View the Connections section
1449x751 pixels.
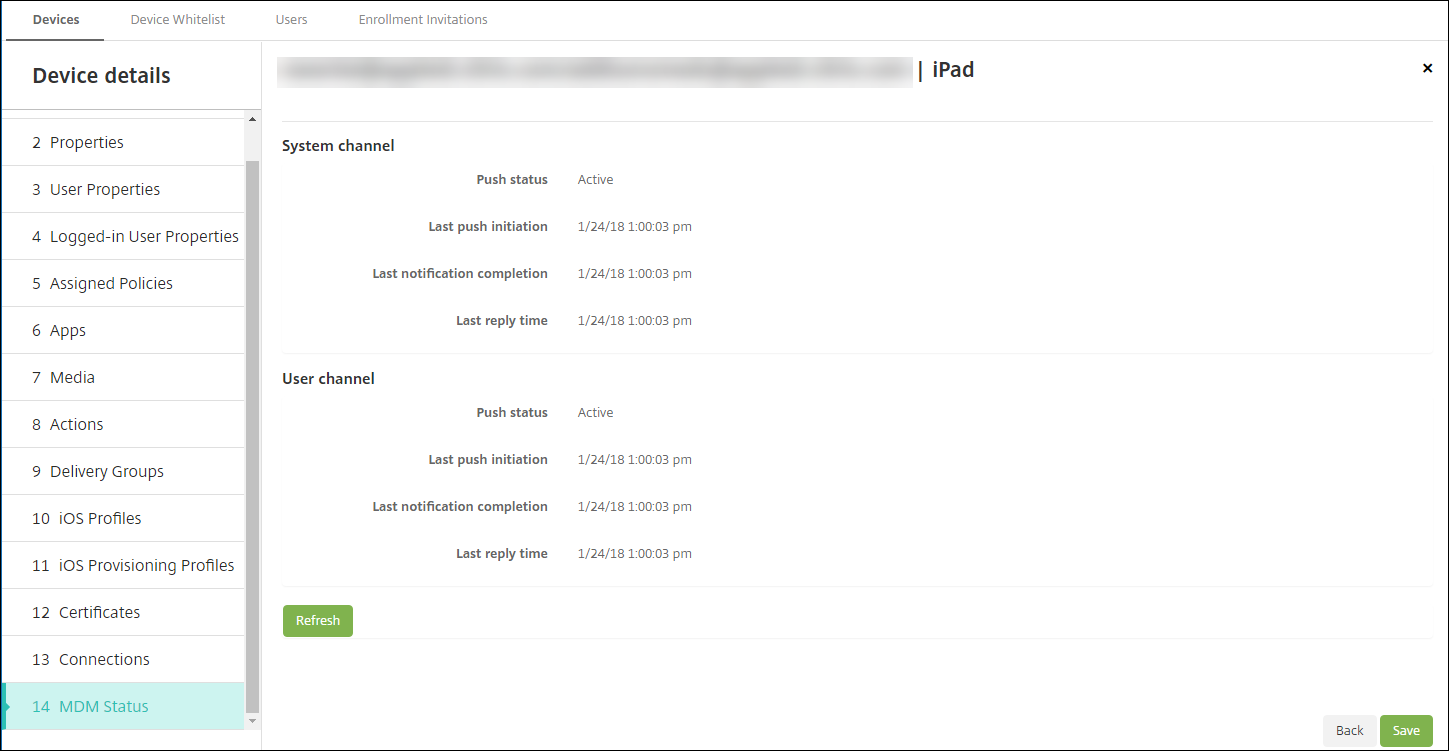tap(123, 659)
